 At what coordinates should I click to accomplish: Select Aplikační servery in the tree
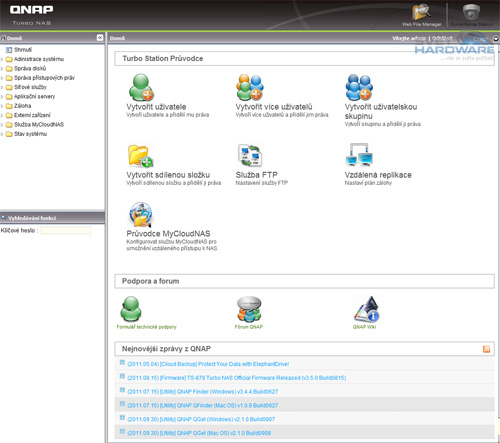[35, 96]
